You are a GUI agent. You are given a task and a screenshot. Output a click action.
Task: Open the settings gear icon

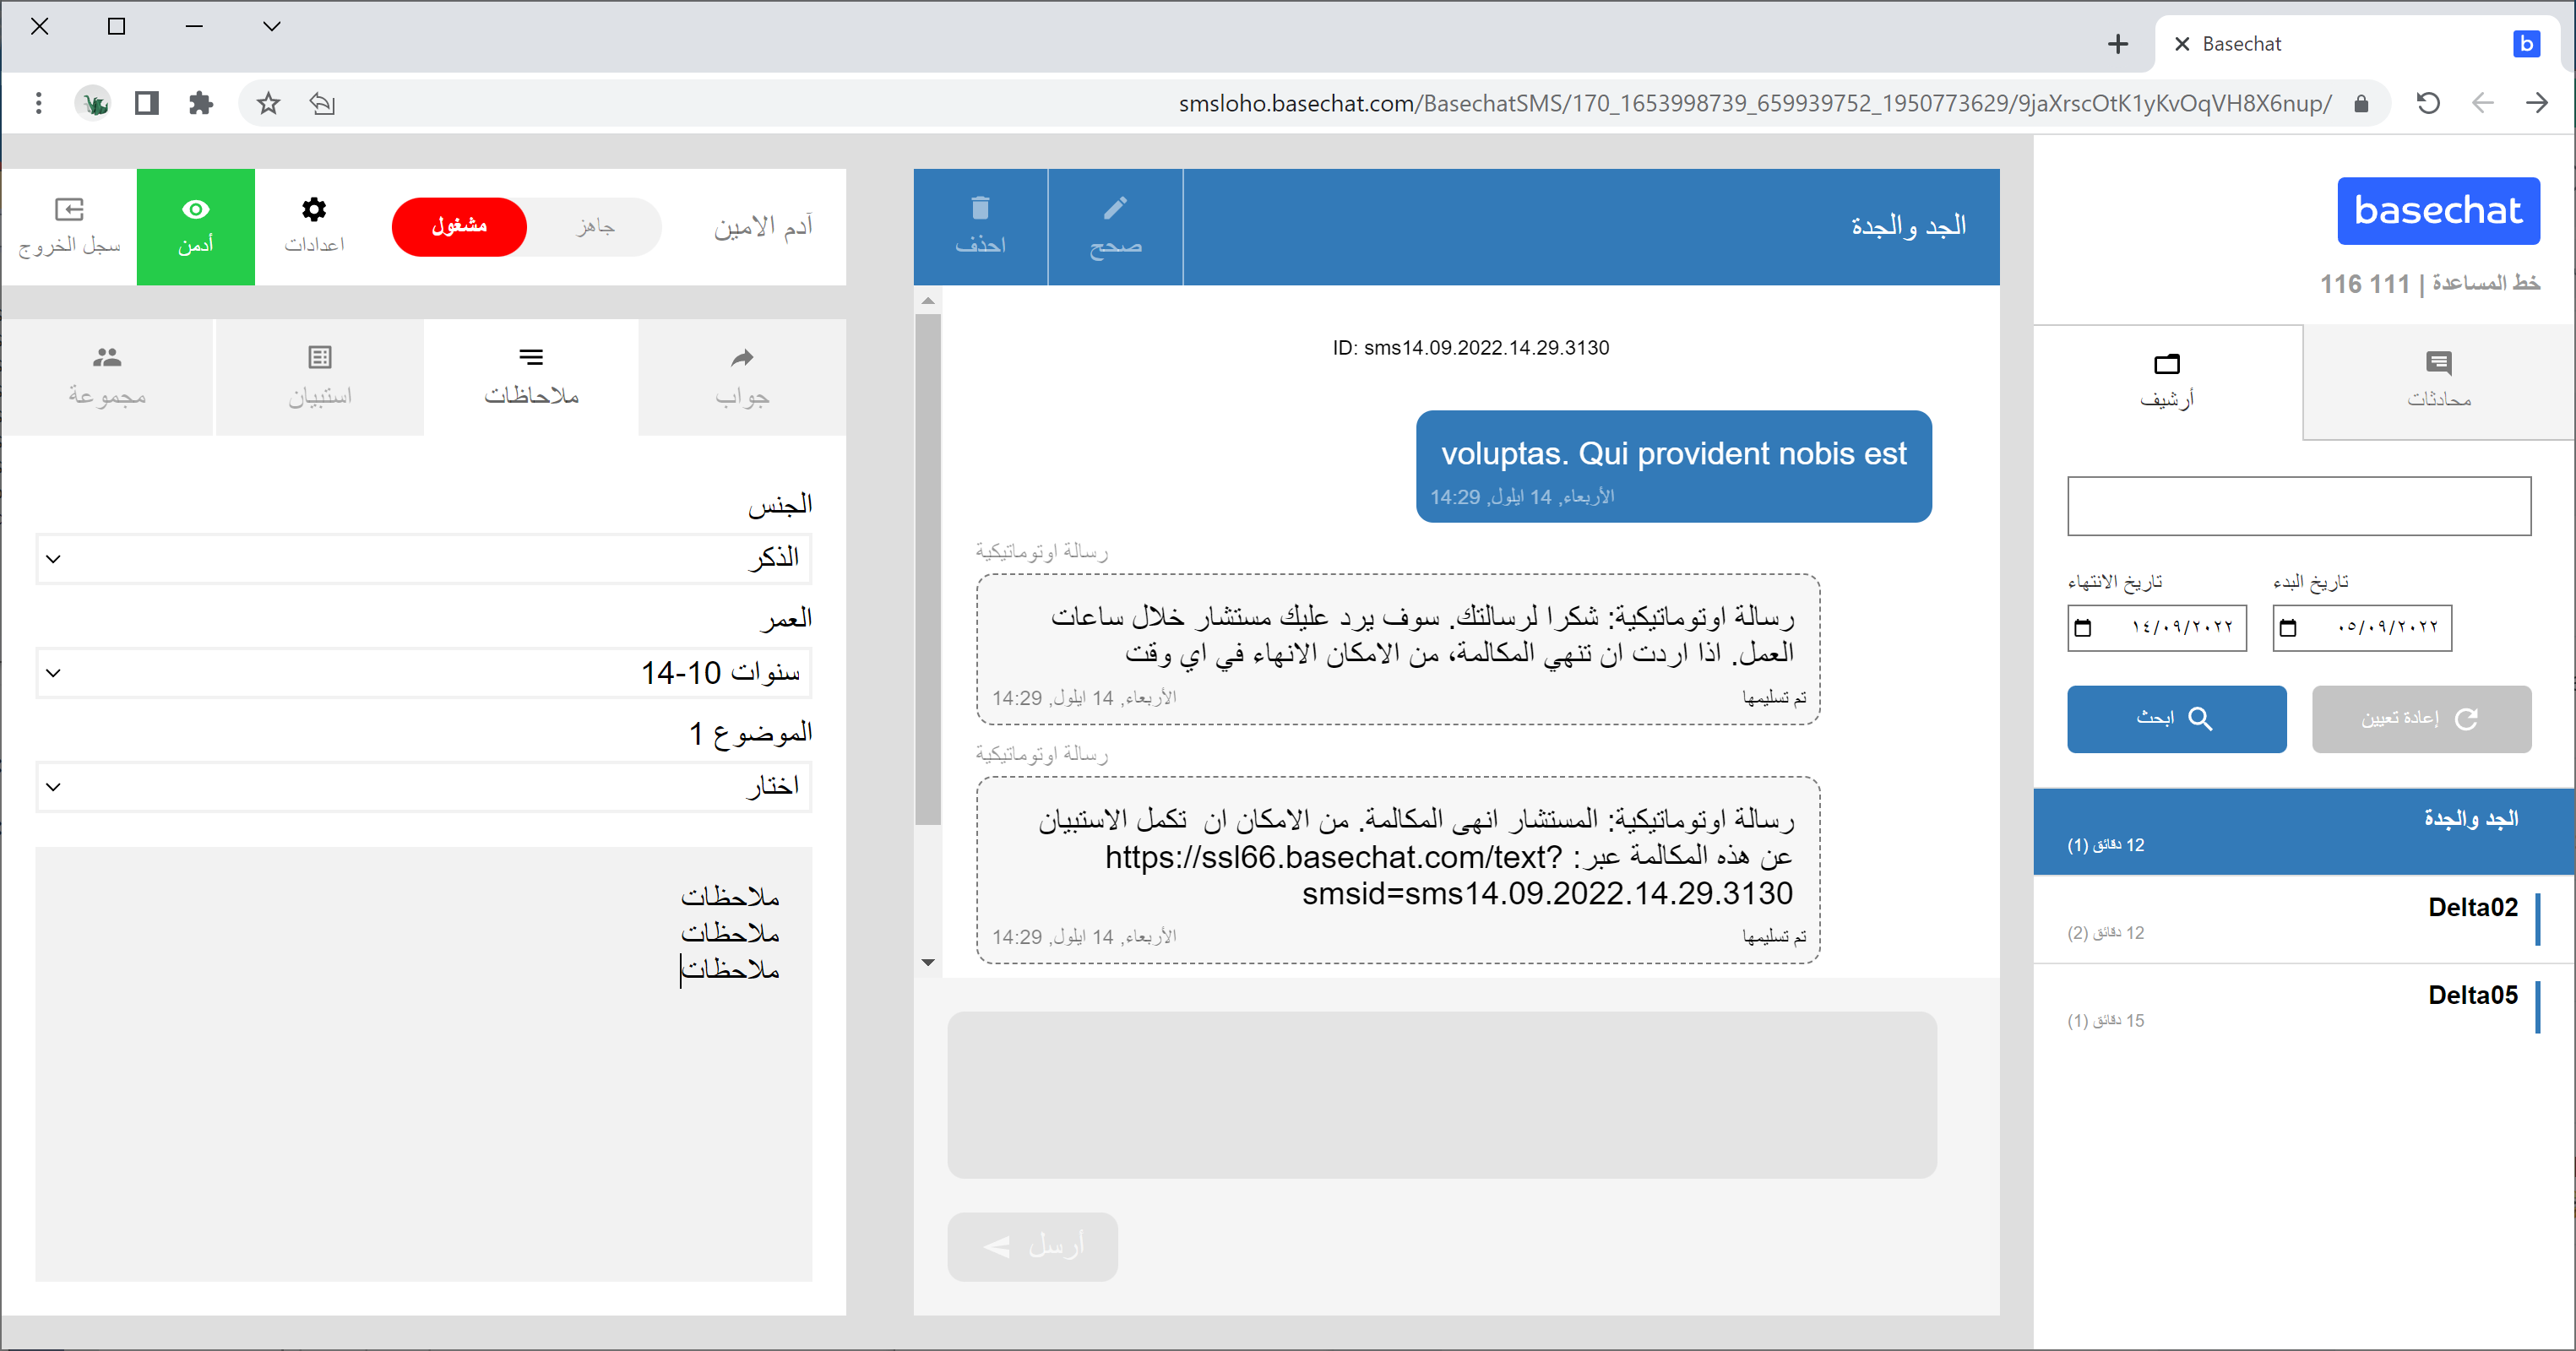pos(313,210)
